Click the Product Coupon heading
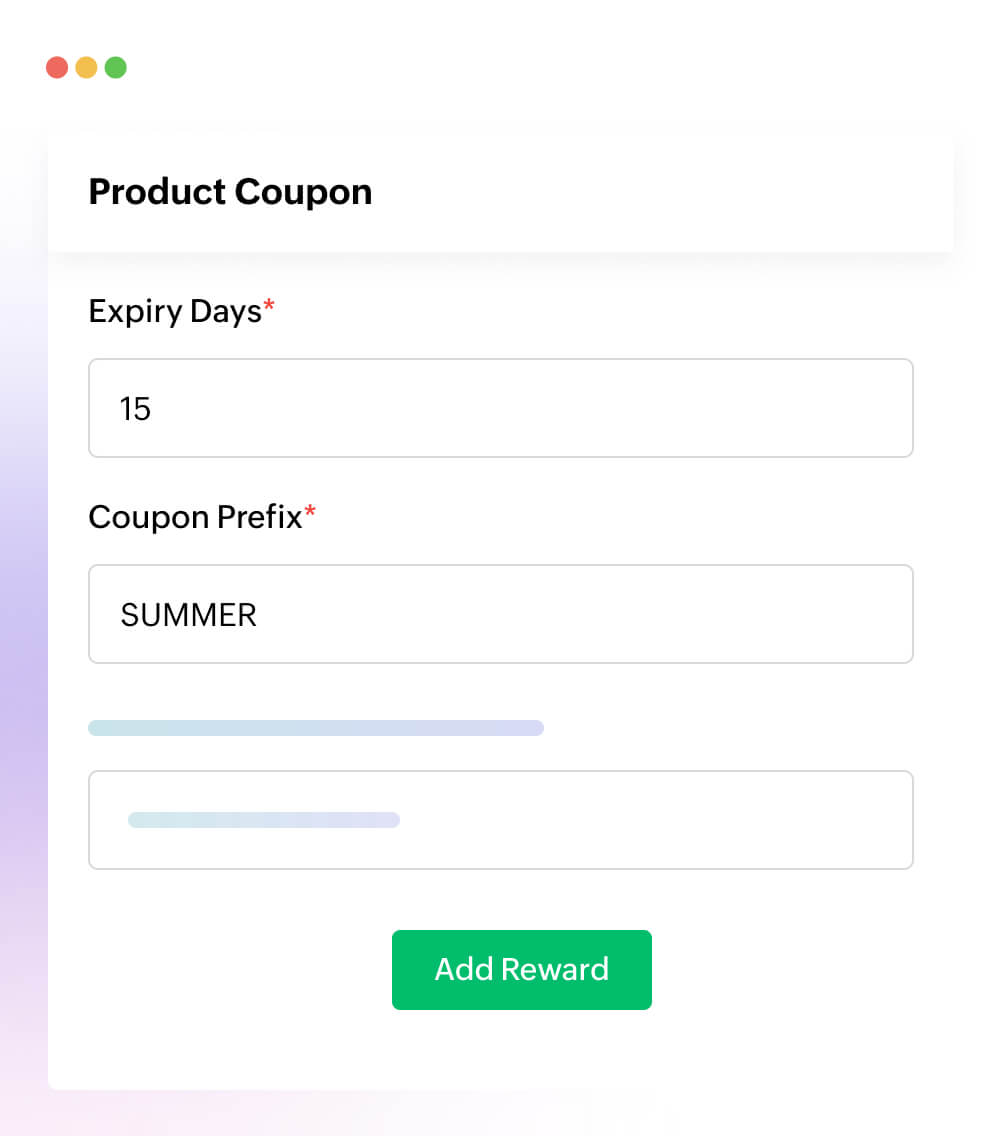Image resolution: width=1000 pixels, height=1136 pixels. [x=230, y=191]
